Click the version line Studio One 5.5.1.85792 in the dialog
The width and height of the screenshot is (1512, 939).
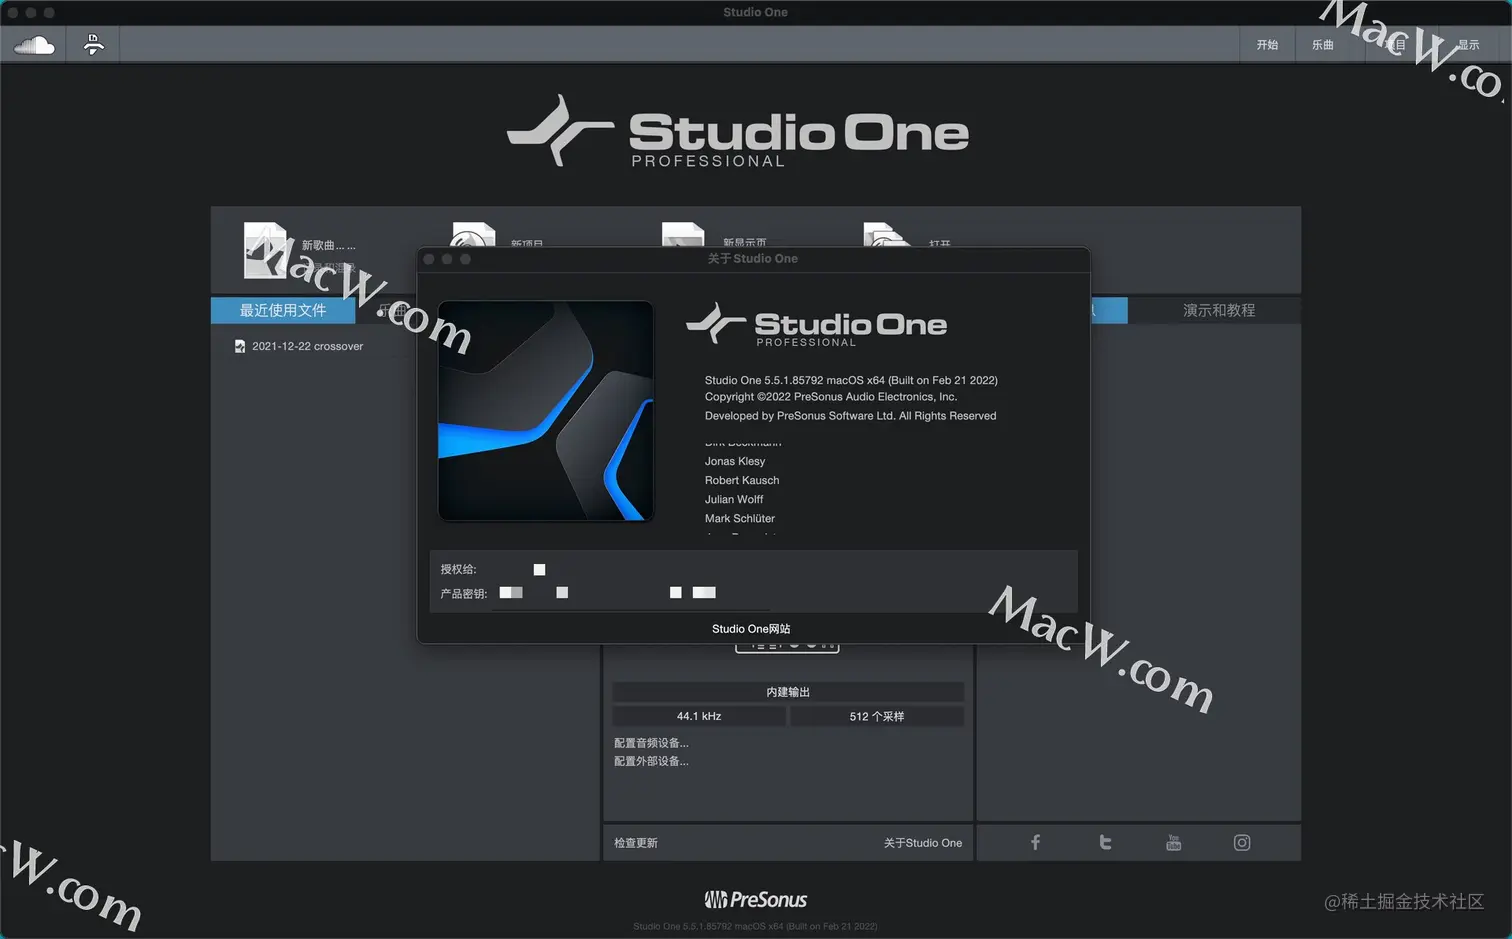click(851, 380)
